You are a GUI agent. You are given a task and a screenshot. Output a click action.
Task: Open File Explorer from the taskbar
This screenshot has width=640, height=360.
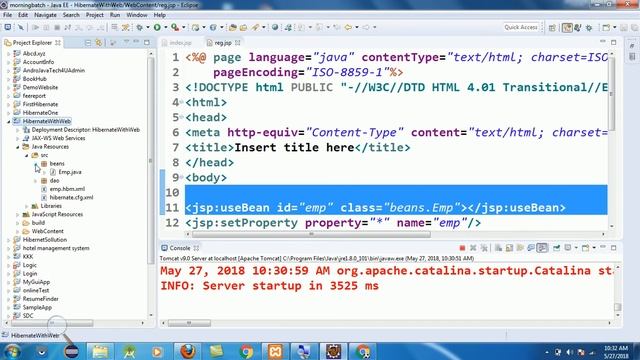pyautogui.click(x=100, y=351)
